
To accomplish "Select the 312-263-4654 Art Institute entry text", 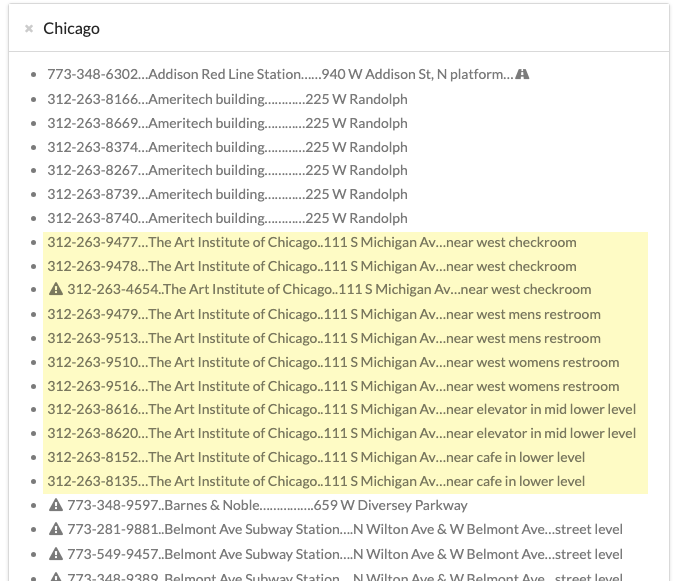I will tap(329, 289).
